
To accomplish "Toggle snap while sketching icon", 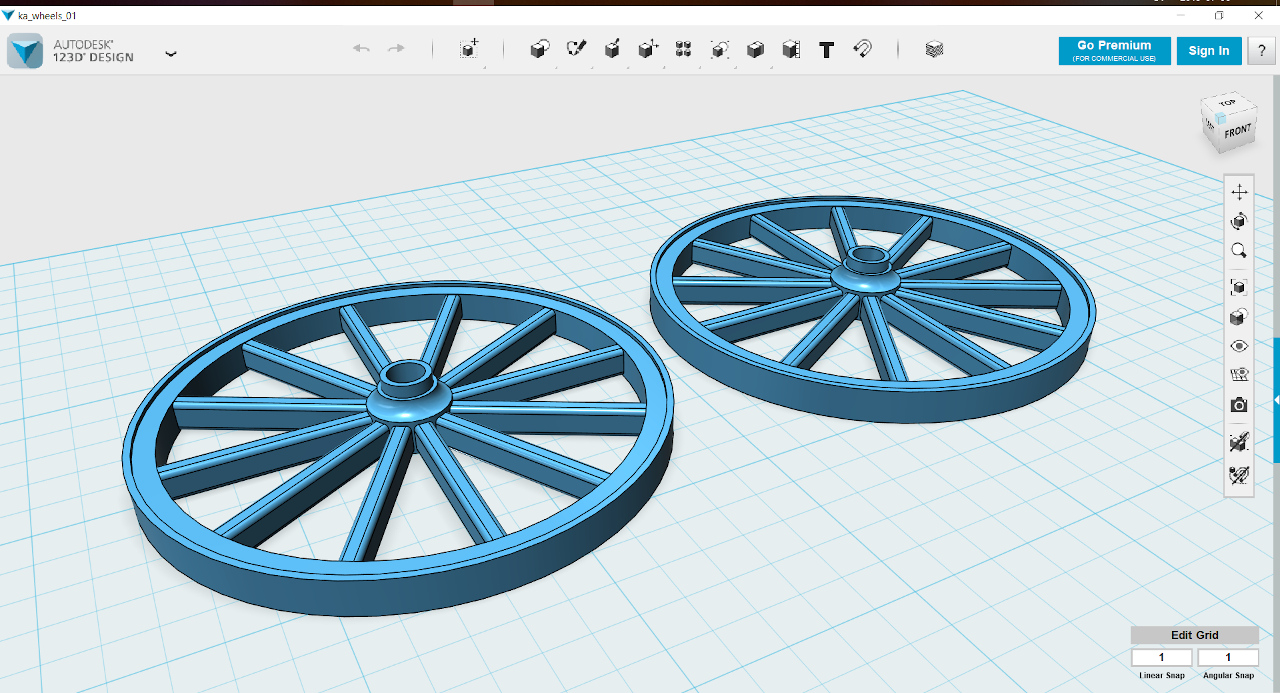I will pos(1239,474).
